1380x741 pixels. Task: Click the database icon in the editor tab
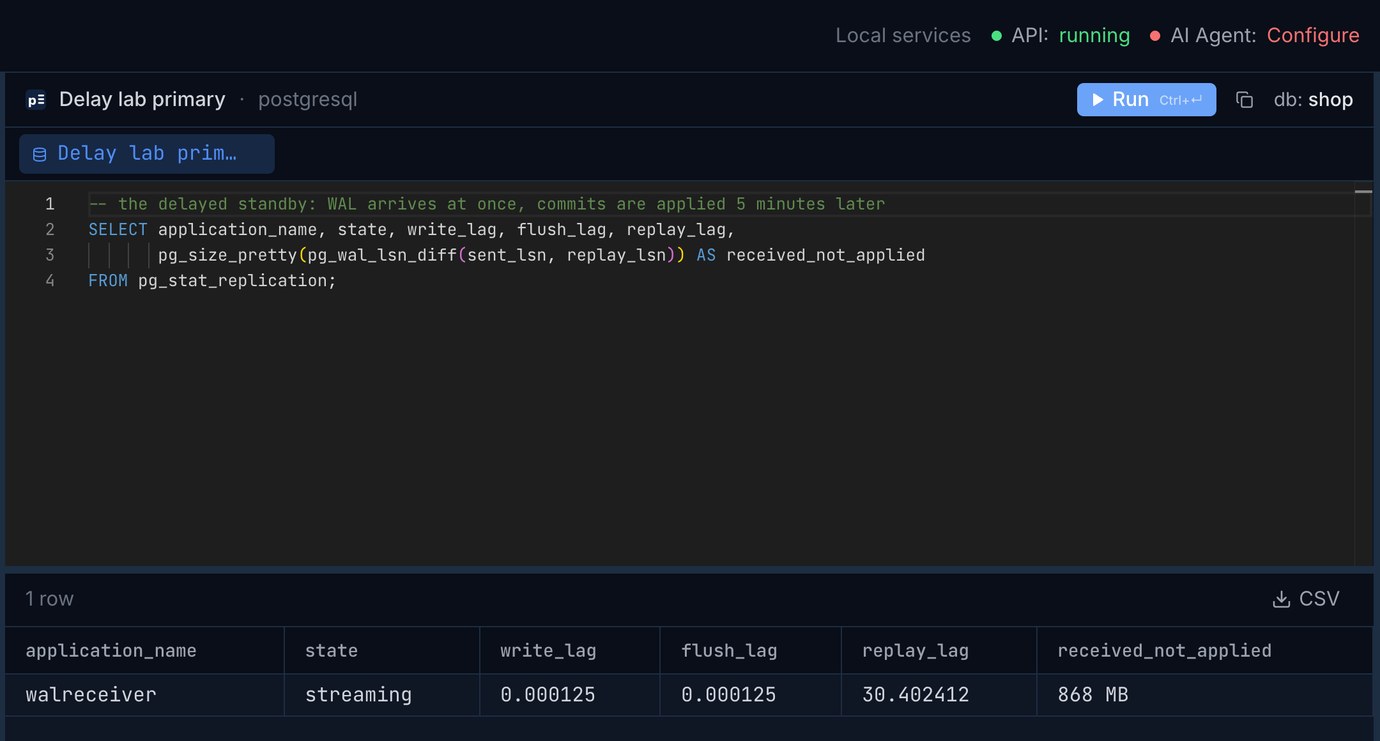(40, 154)
